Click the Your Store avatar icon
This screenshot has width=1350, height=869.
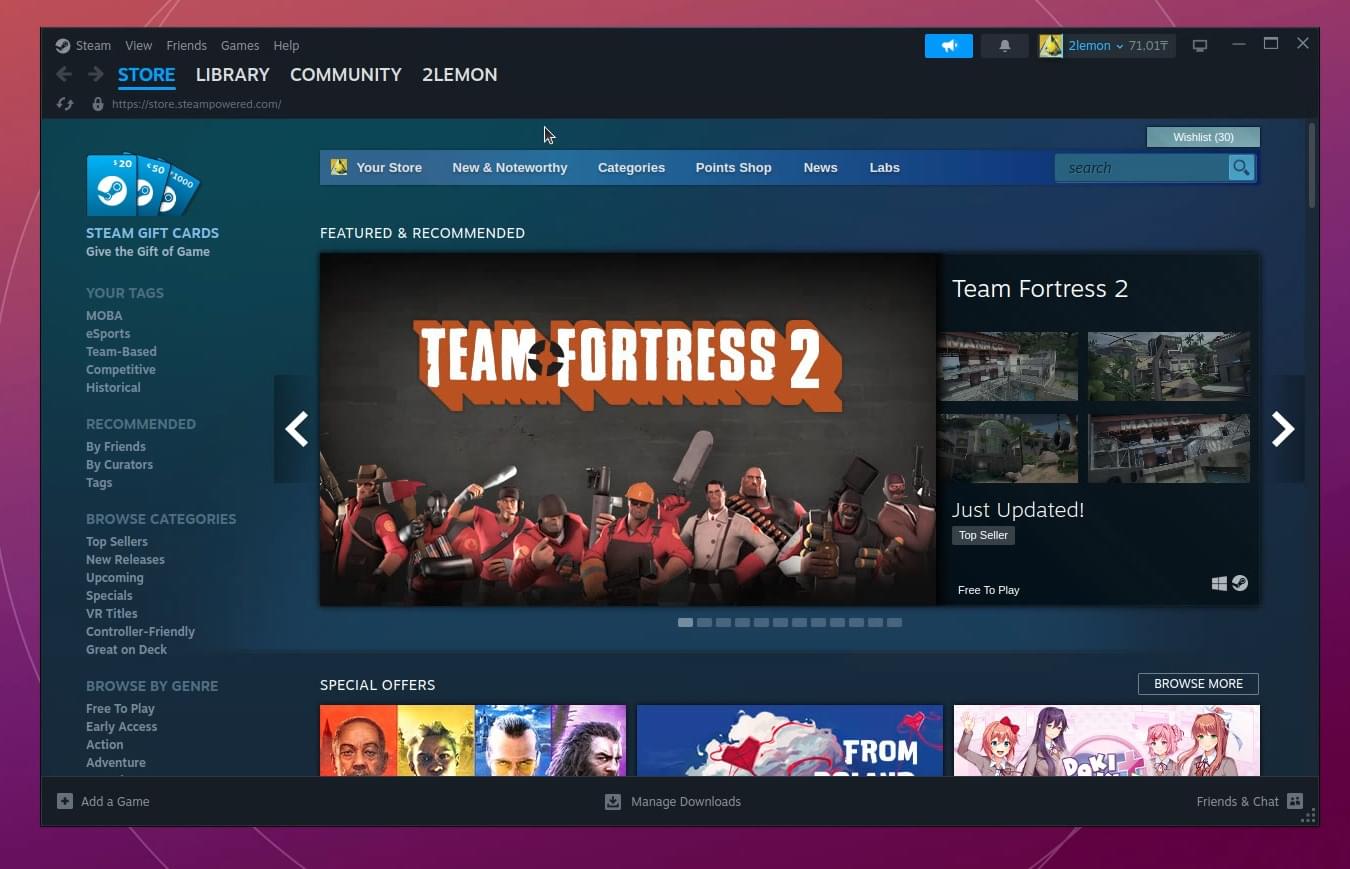tap(339, 167)
